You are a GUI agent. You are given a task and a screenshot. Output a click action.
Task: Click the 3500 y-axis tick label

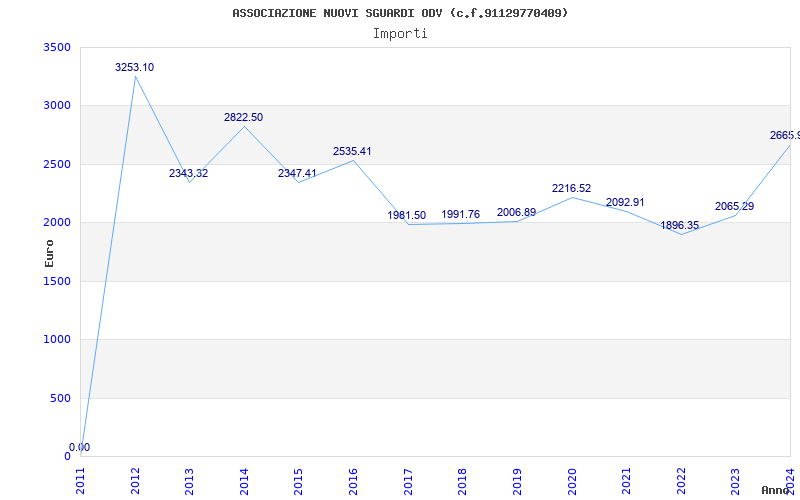click(57, 48)
